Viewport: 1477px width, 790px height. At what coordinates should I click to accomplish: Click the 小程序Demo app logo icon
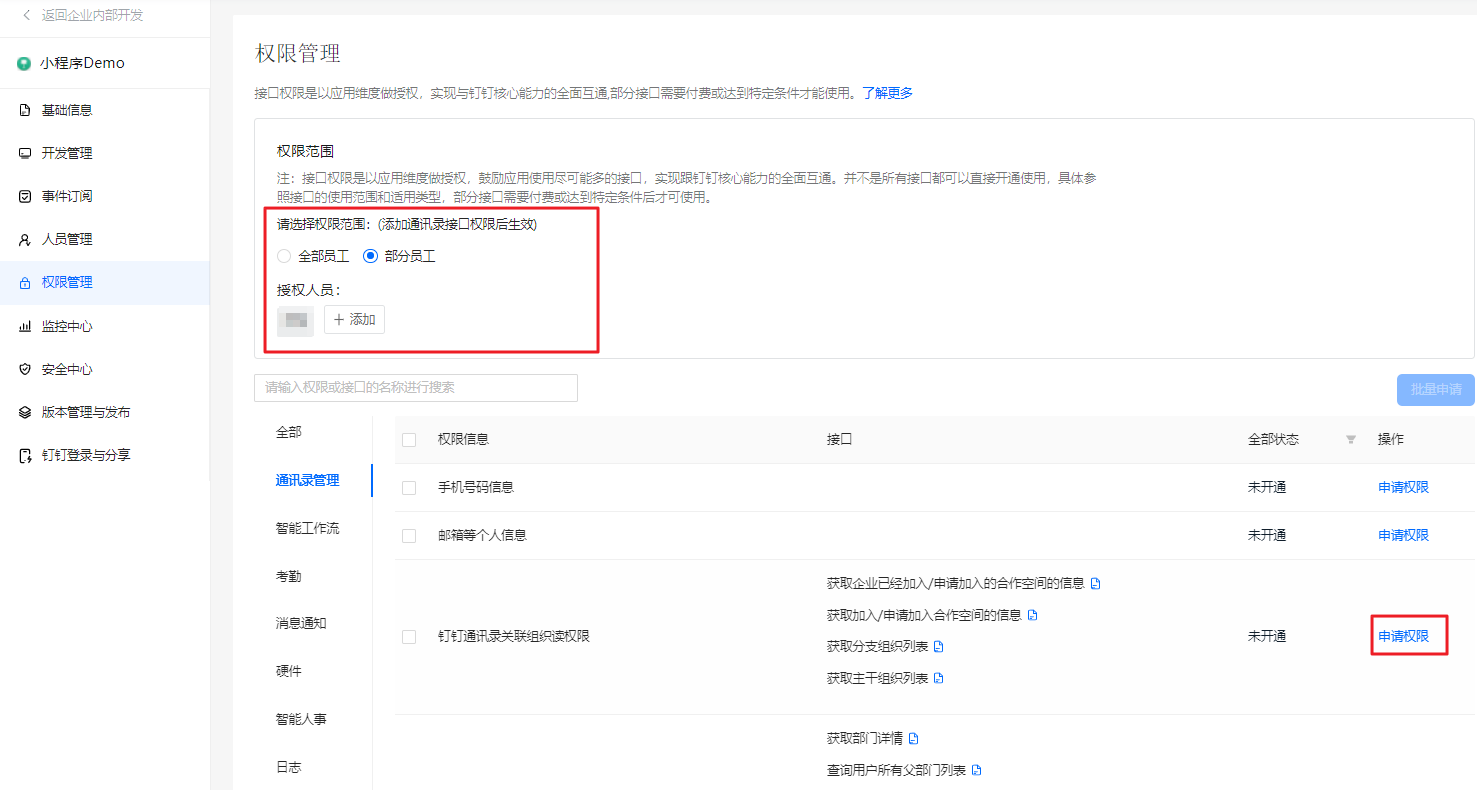click(x=25, y=63)
